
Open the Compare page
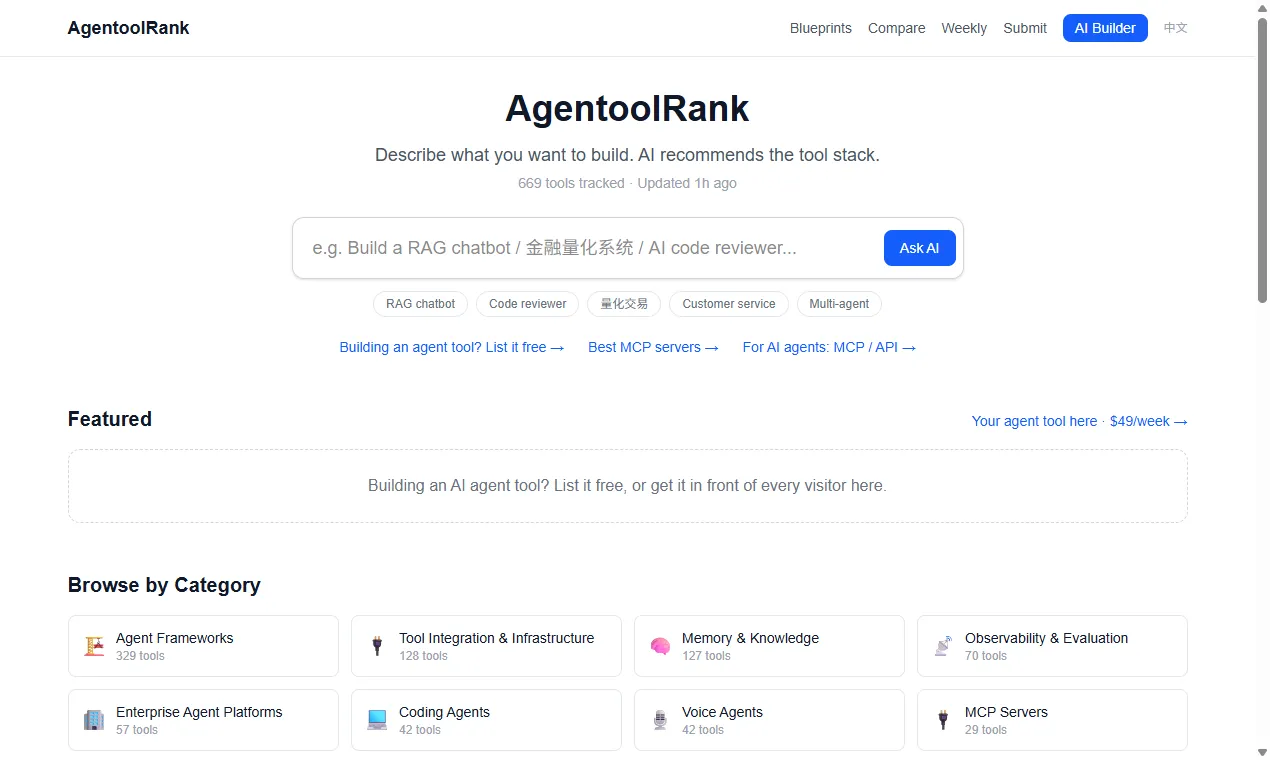(x=896, y=28)
